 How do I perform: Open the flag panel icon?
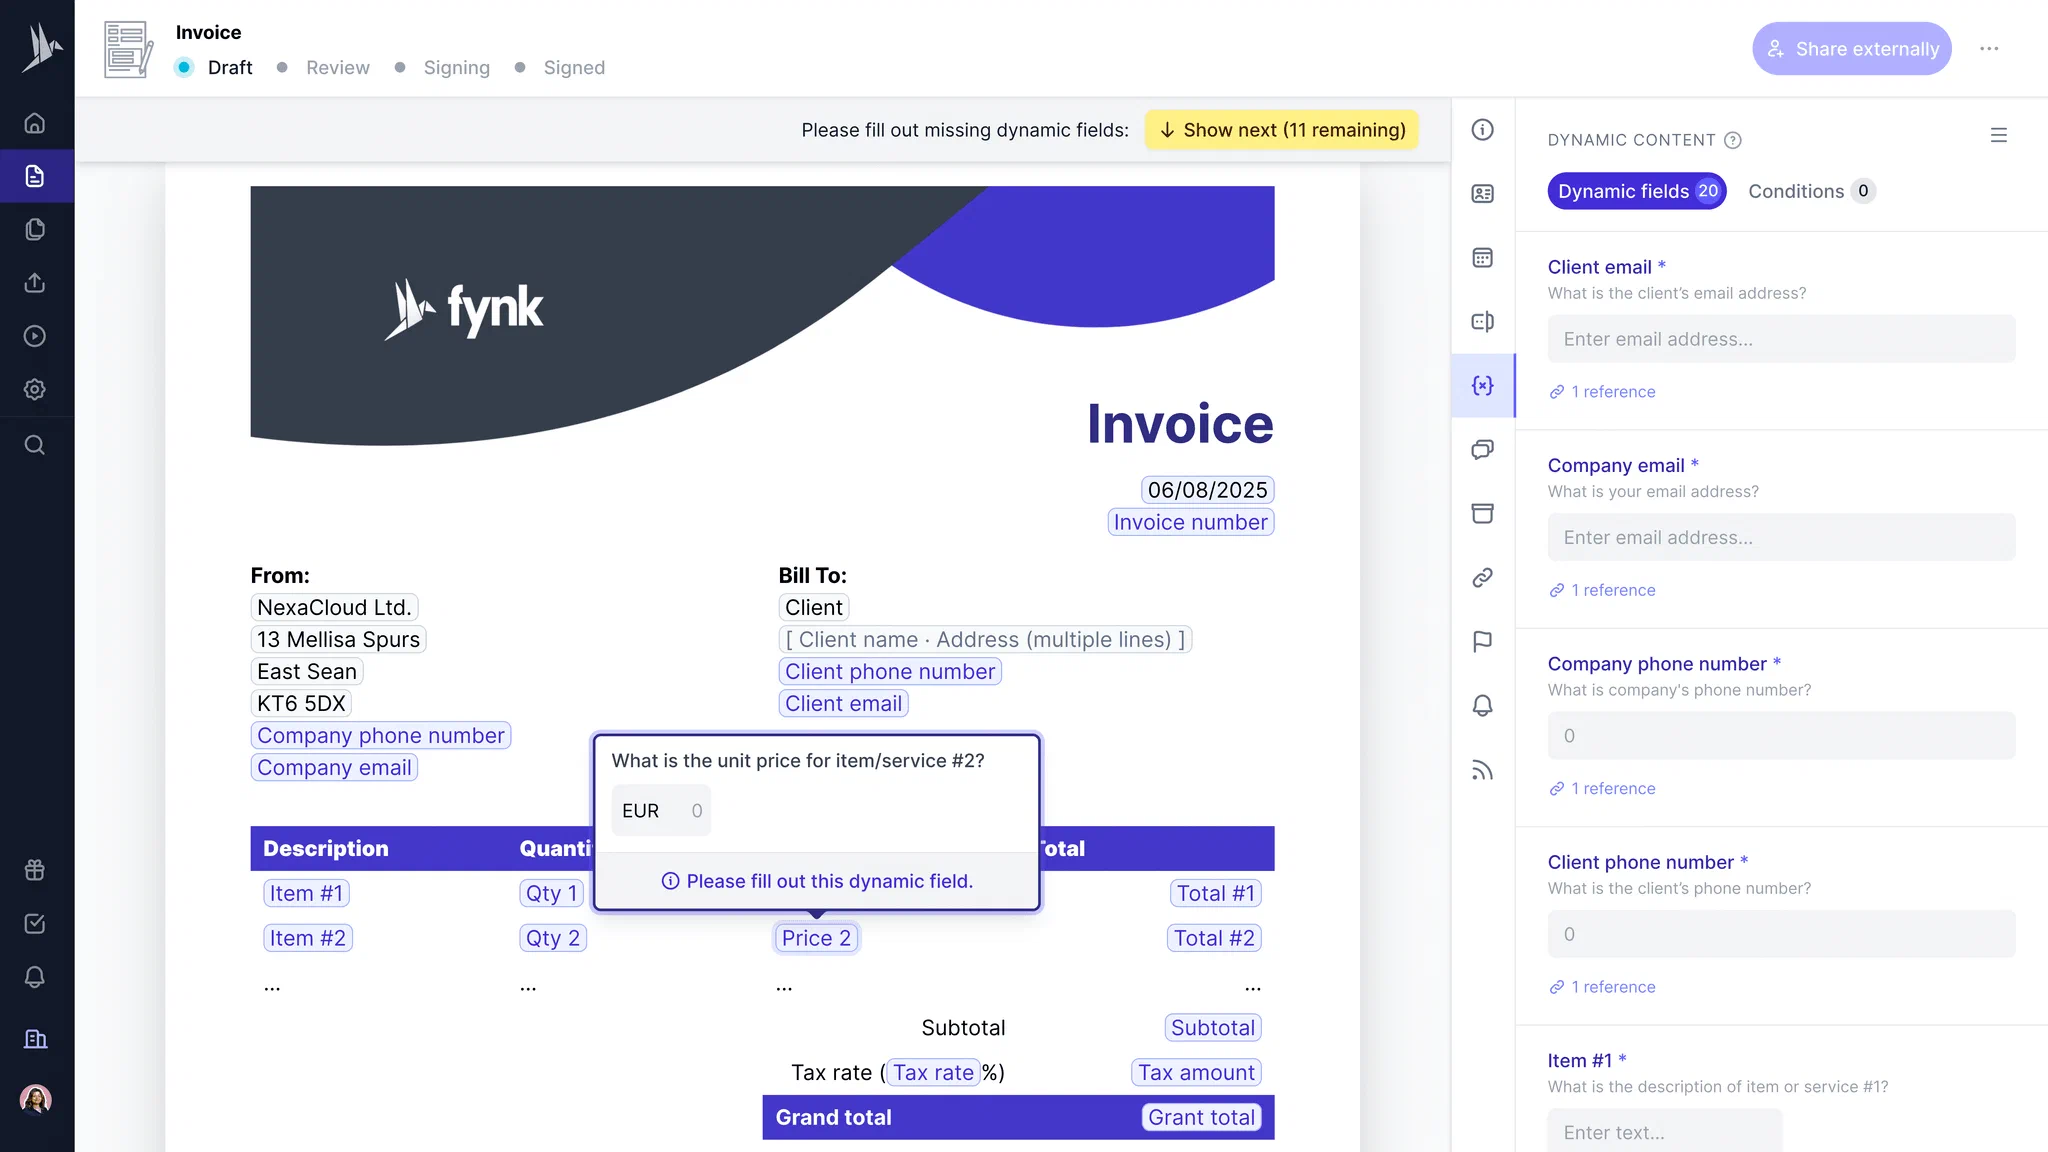[x=1483, y=641]
